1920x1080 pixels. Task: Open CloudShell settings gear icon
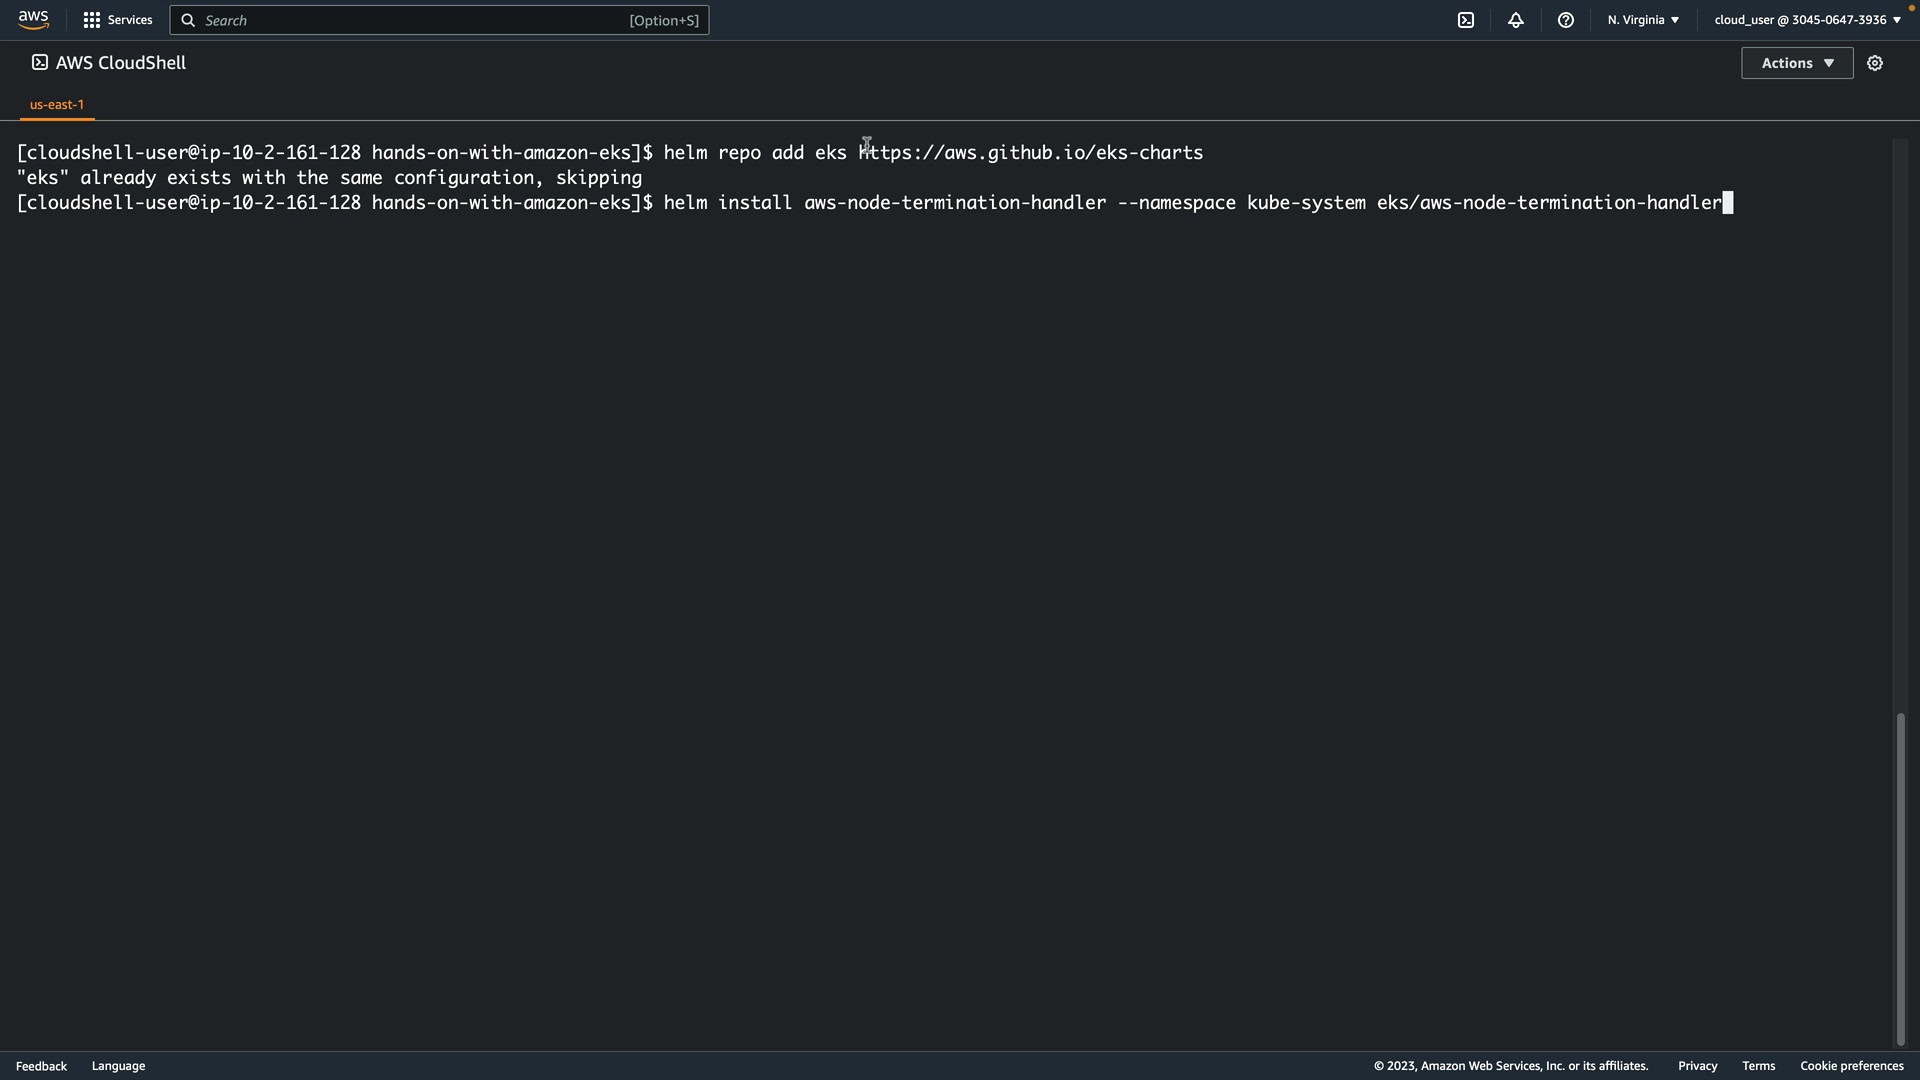(x=1875, y=63)
